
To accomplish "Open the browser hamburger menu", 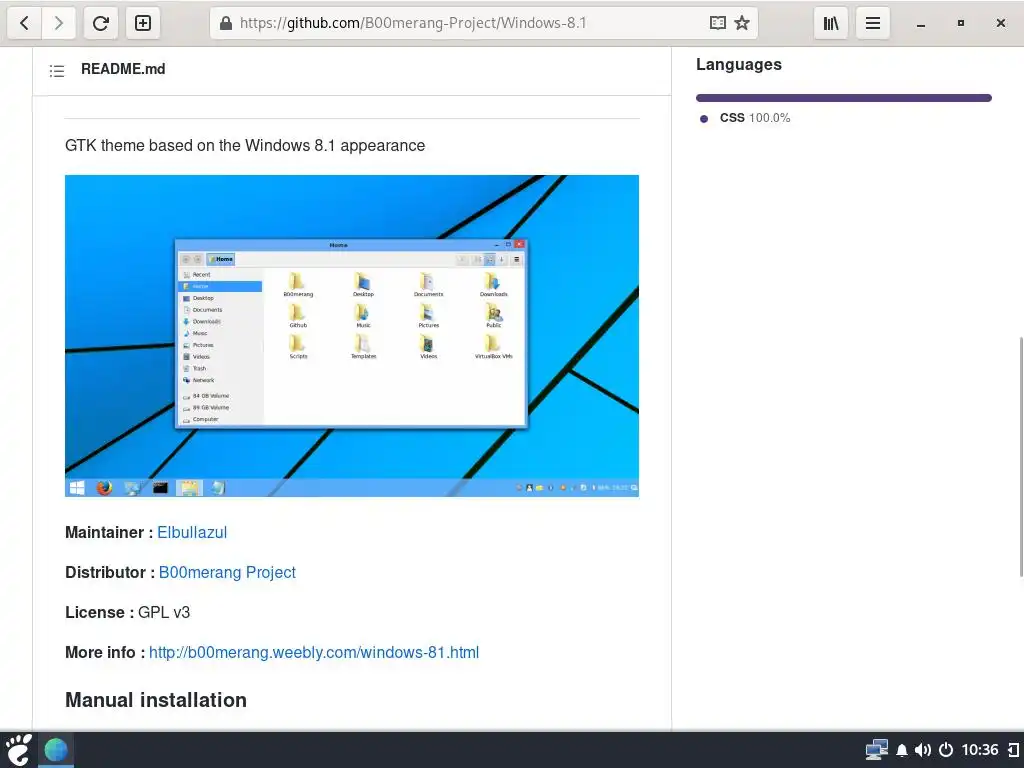I will 872,24.
